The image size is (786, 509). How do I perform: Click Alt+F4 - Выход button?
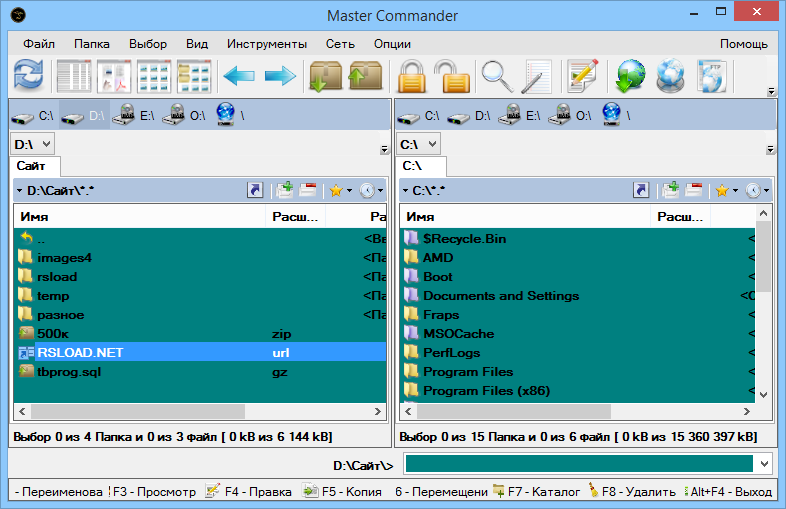point(728,491)
